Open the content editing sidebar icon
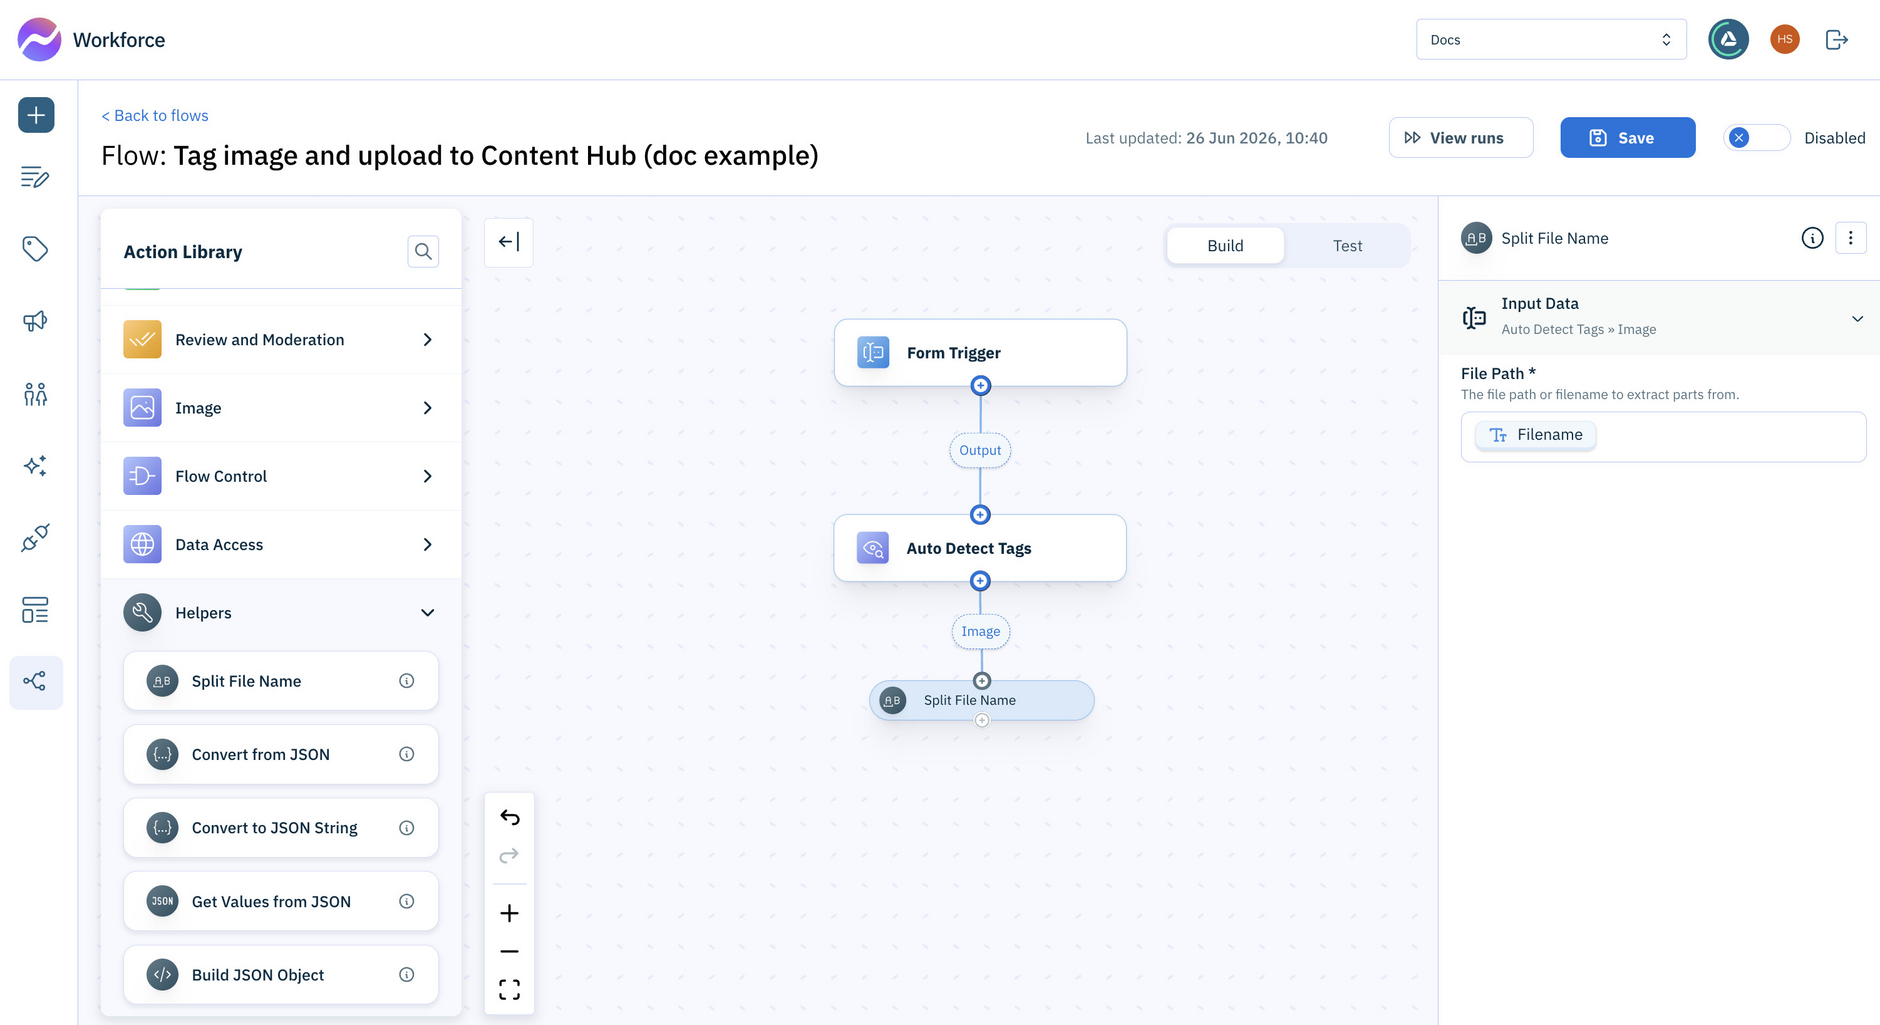This screenshot has width=1880, height=1025. tap(35, 177)
